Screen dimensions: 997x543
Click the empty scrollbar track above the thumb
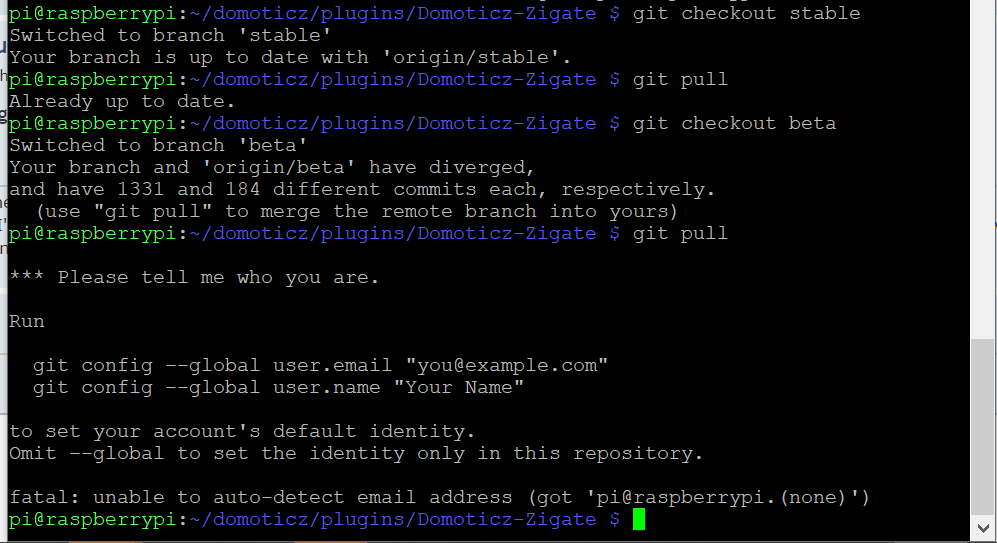(x=983, y=169)
